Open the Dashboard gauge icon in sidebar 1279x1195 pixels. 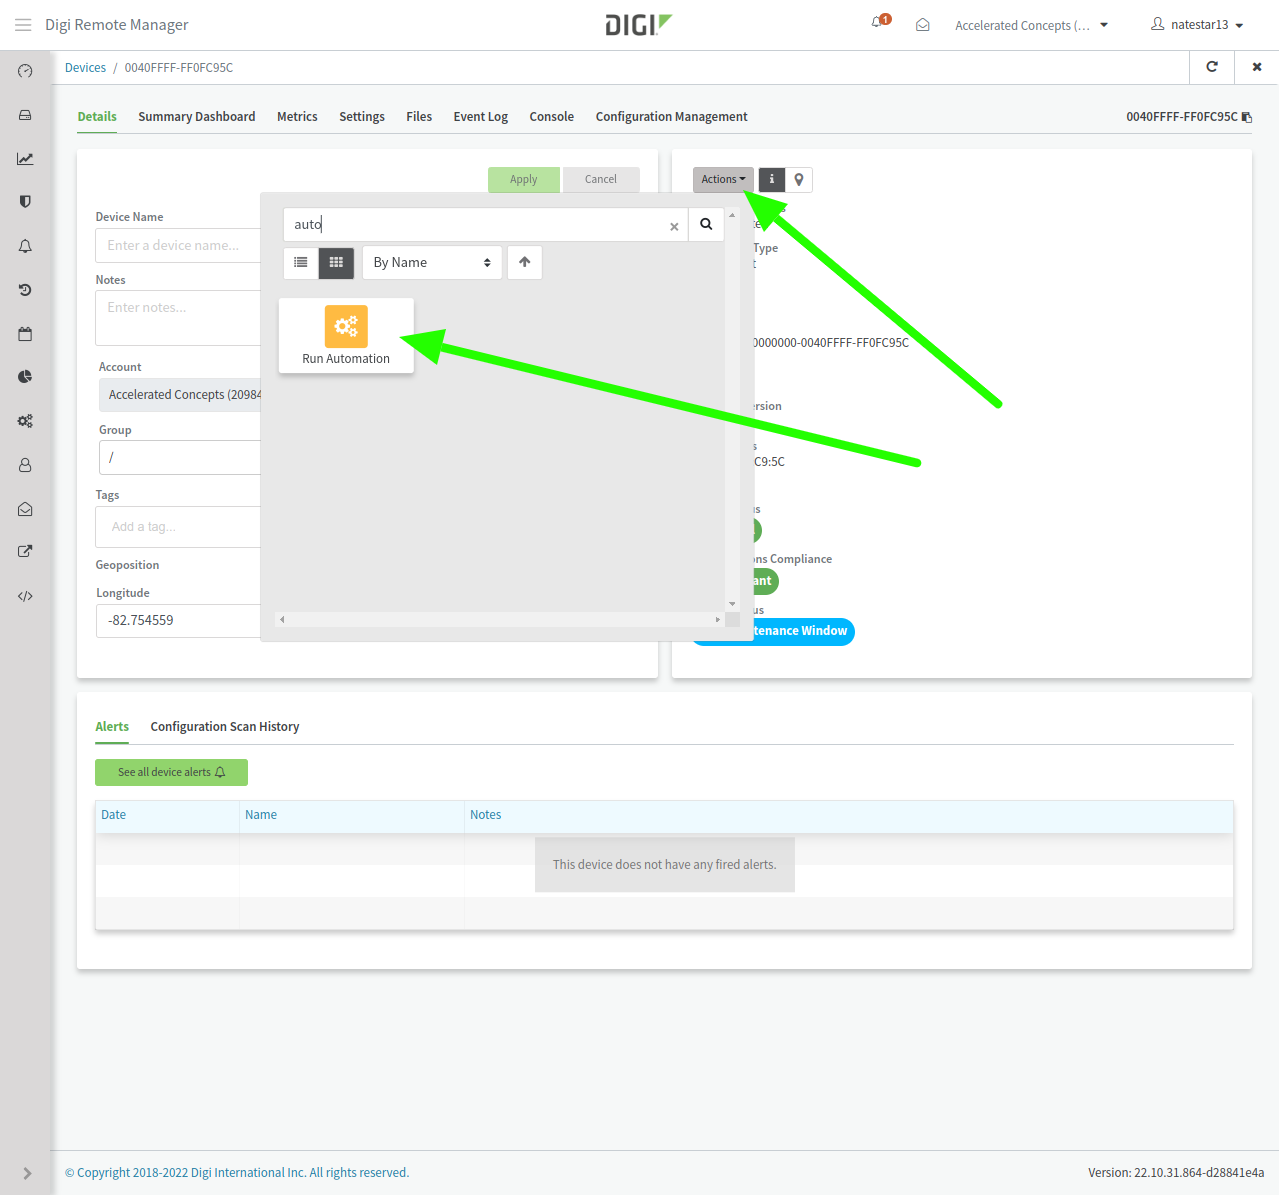coord(25,71)
